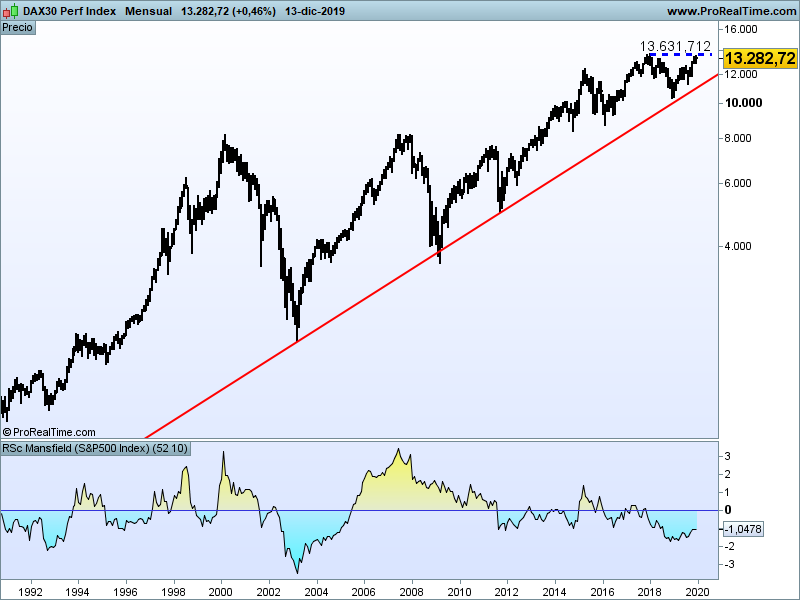Toggle the blue dashed resistance line

pyautogui.click(x=680, y=52)
